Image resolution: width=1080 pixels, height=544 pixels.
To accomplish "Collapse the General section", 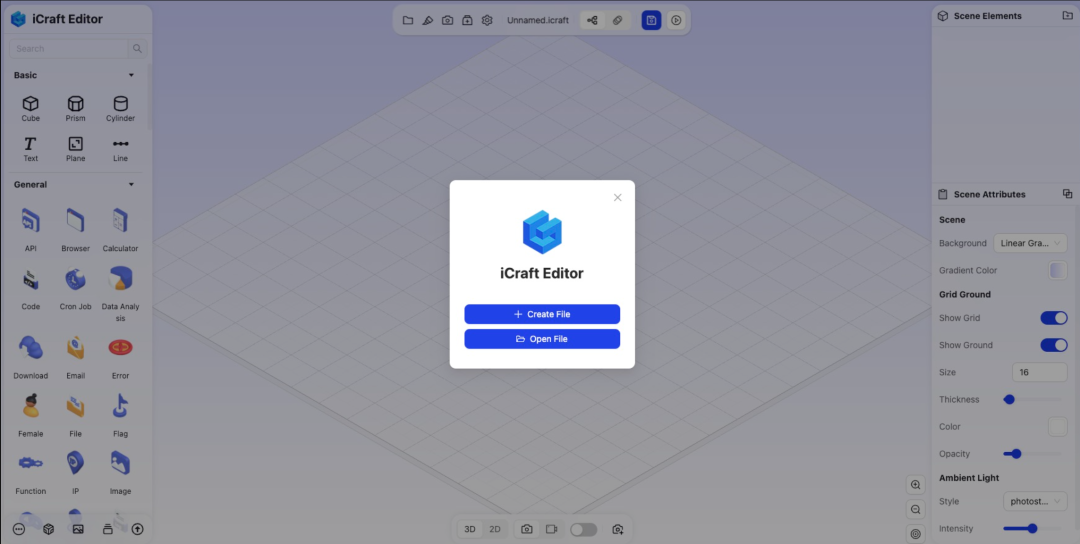I will pyautogui.click(x=132, y=185).
